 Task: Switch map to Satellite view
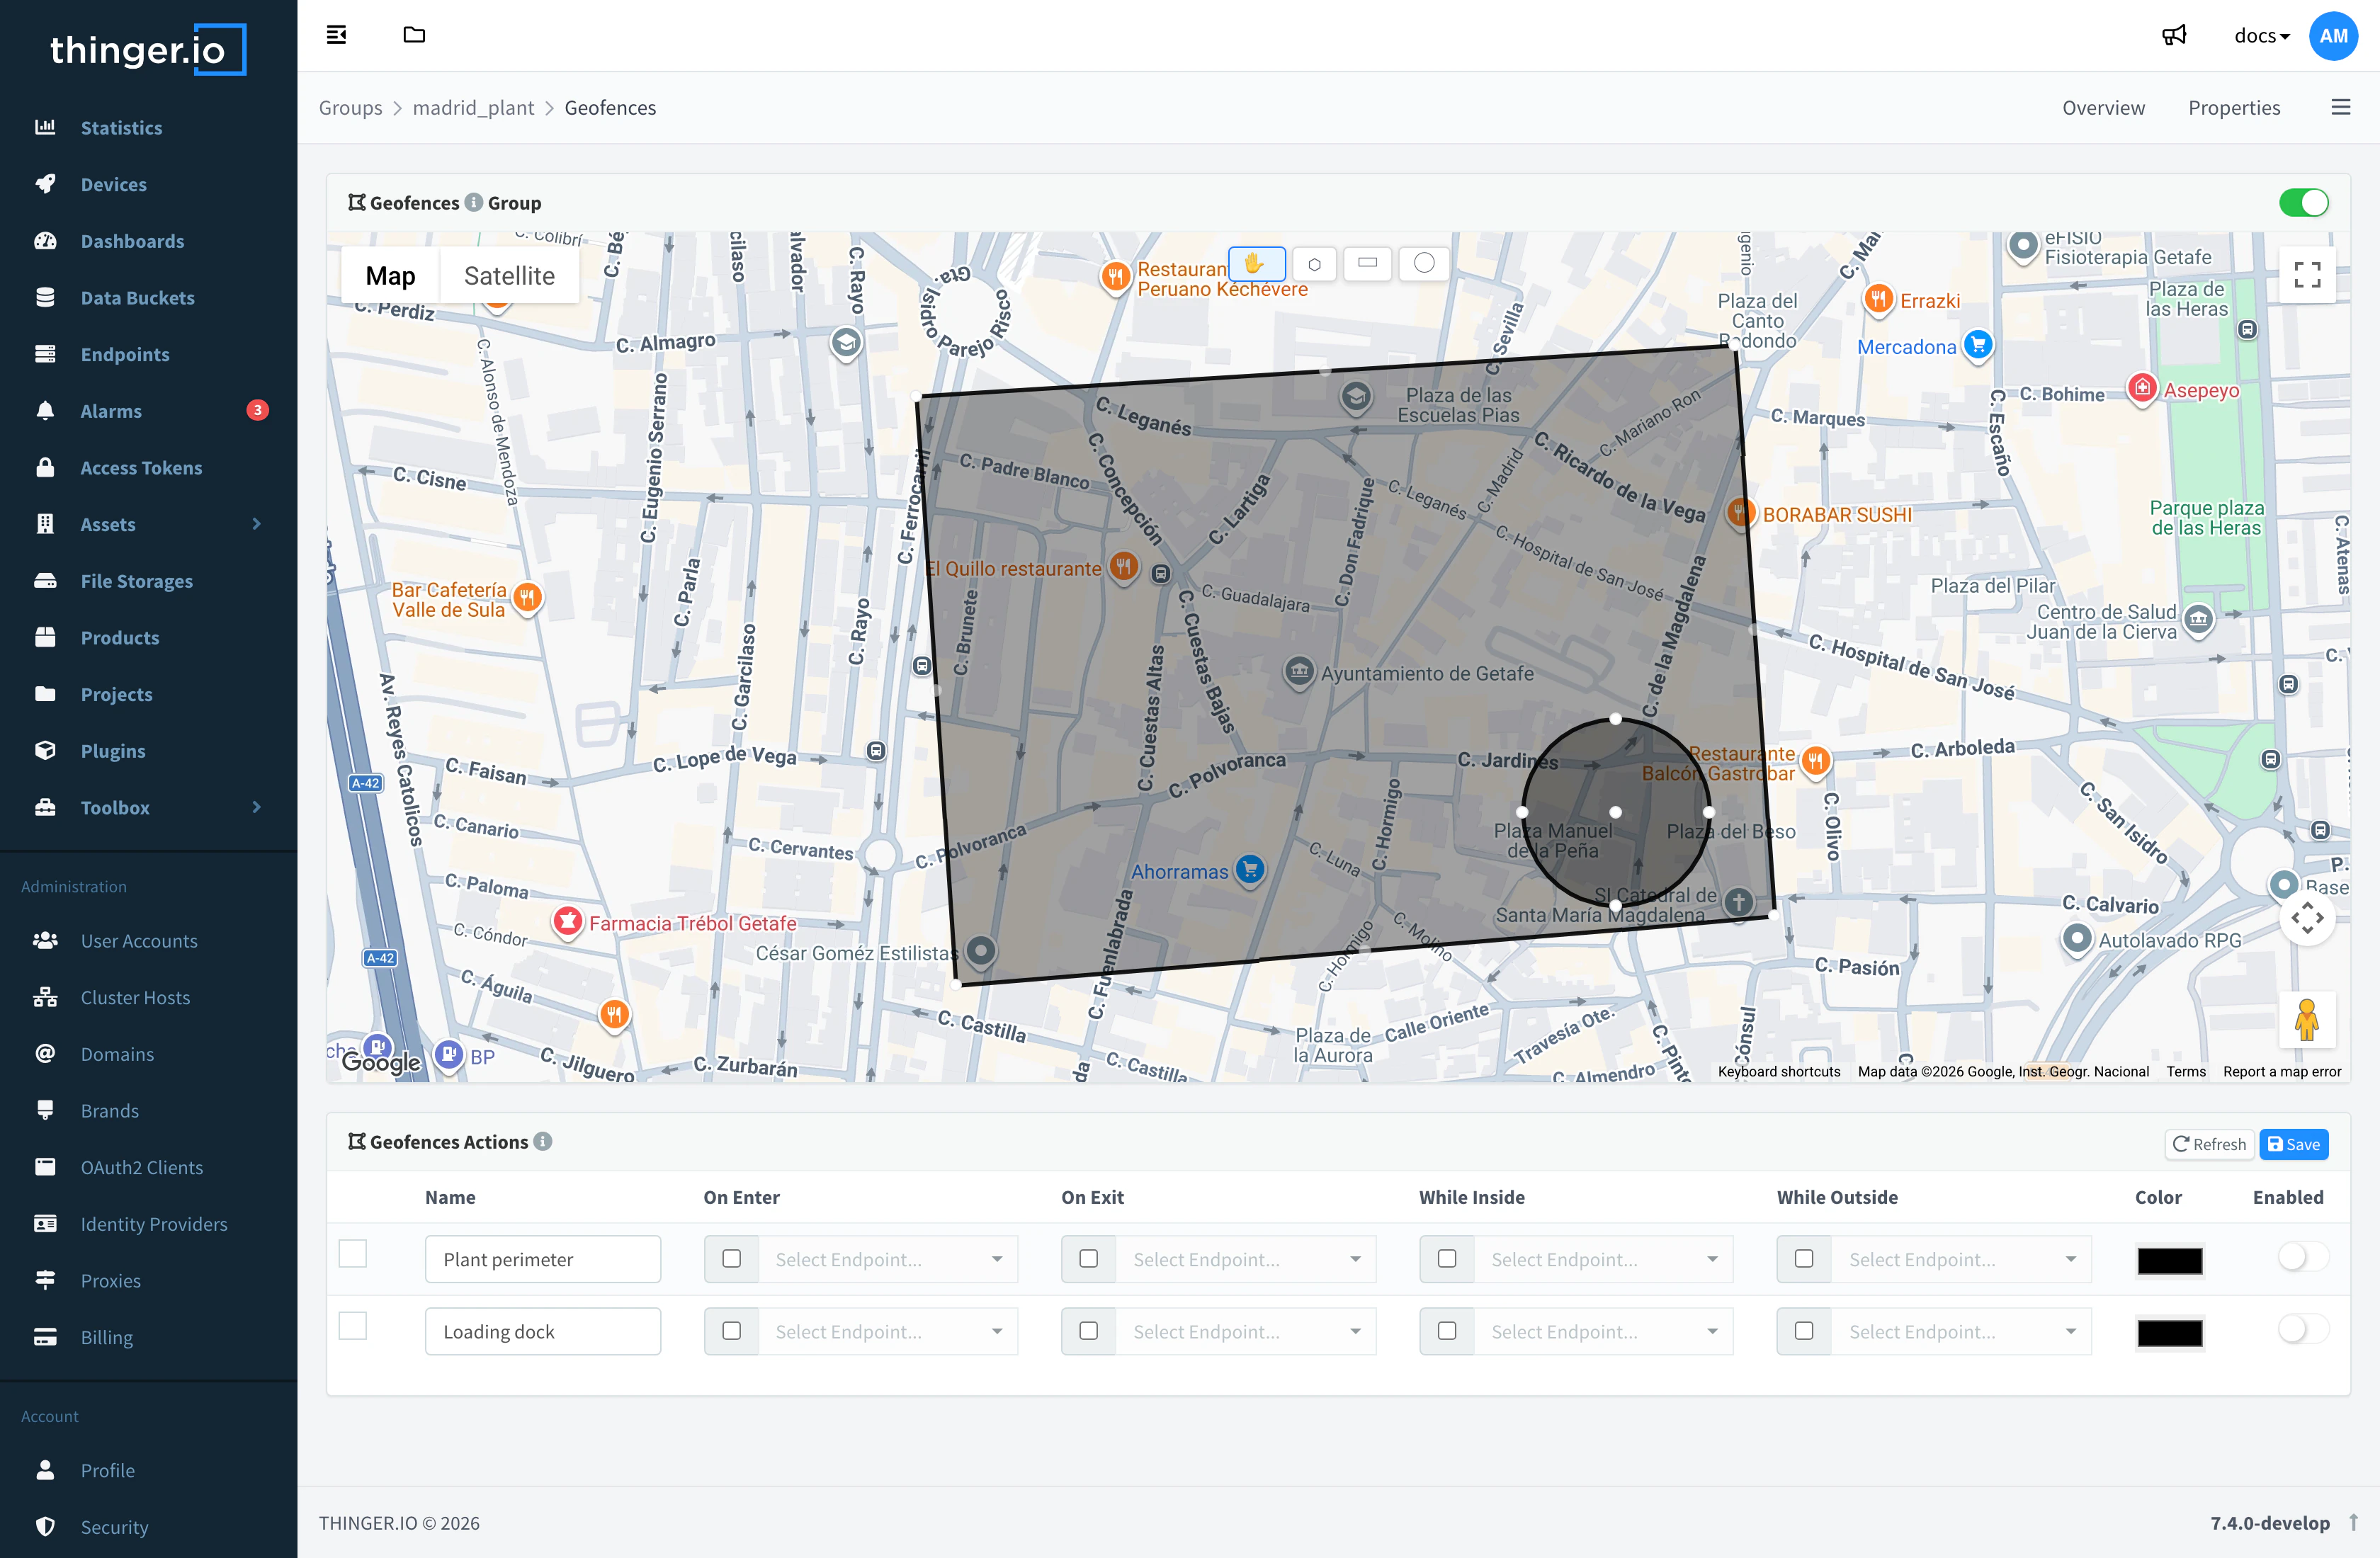click(x=509, y=275)
